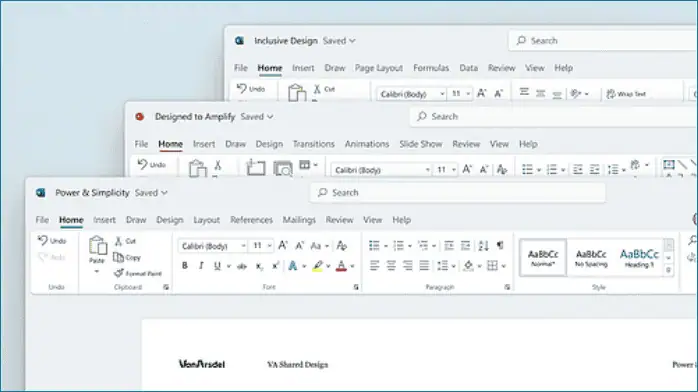The height and width of the screenshot is (392, 698).
Task: Click Decrease Indent in Word Paragraph group
Action: 449,246
